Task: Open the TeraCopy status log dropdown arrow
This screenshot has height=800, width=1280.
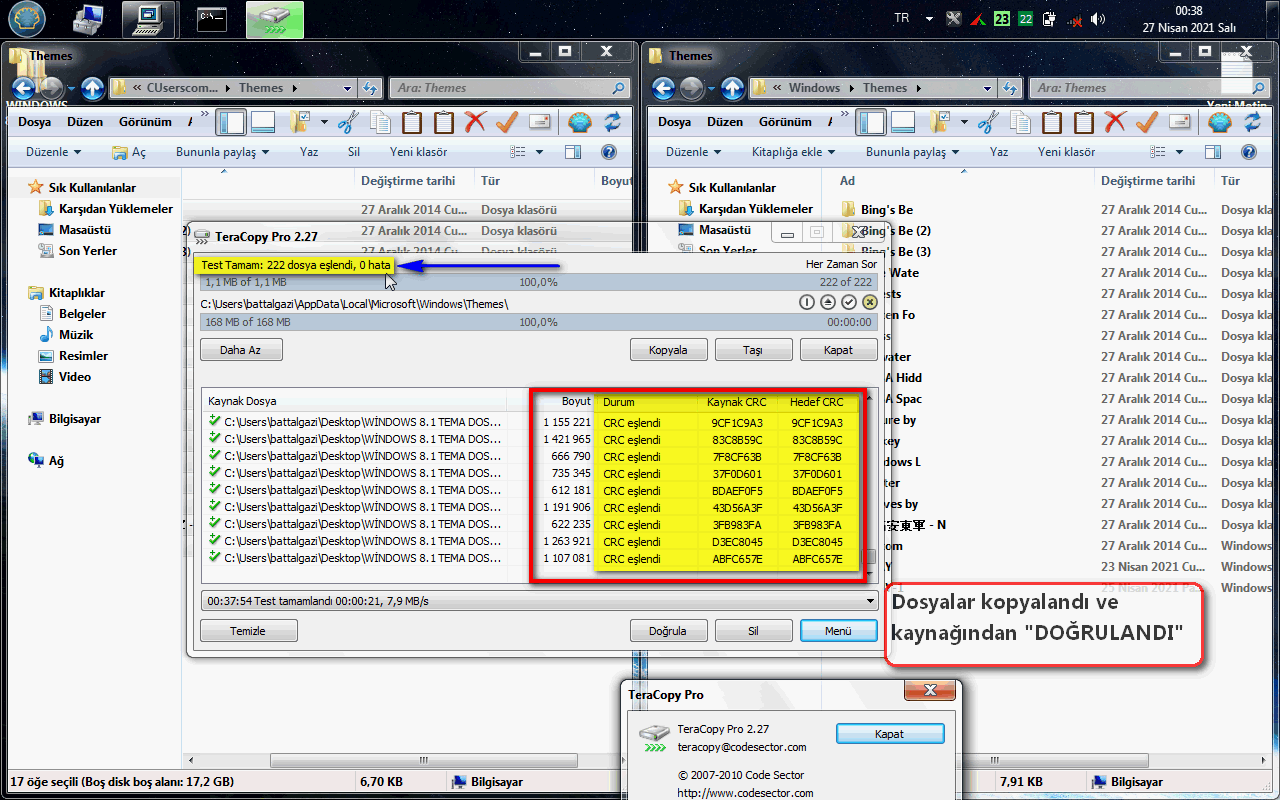Action: tap(870, 601)
